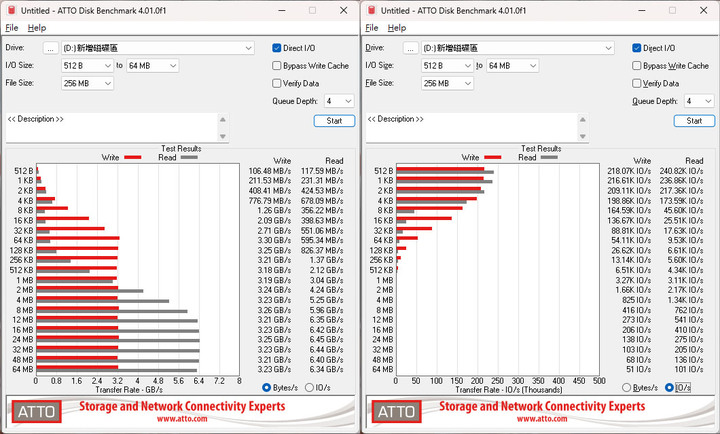Click the 218.07K IO/s write value
The image size is (720, 434).
tap(629, 171)
